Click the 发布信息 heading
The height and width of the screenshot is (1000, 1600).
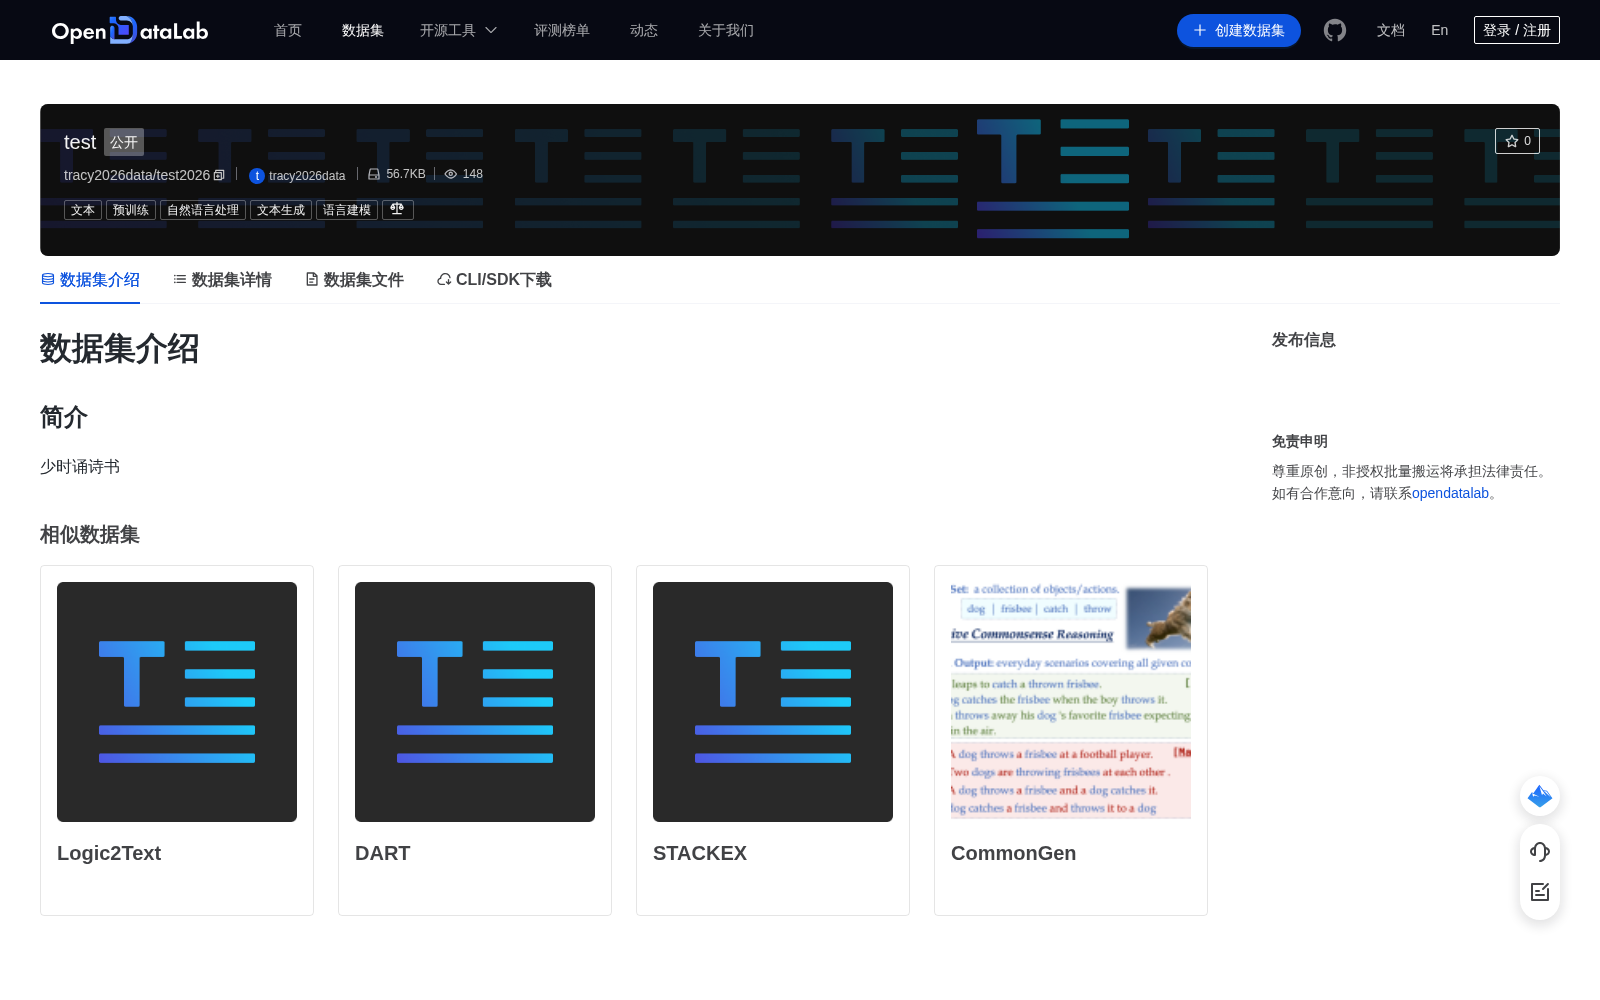(x=1304, y=340)
